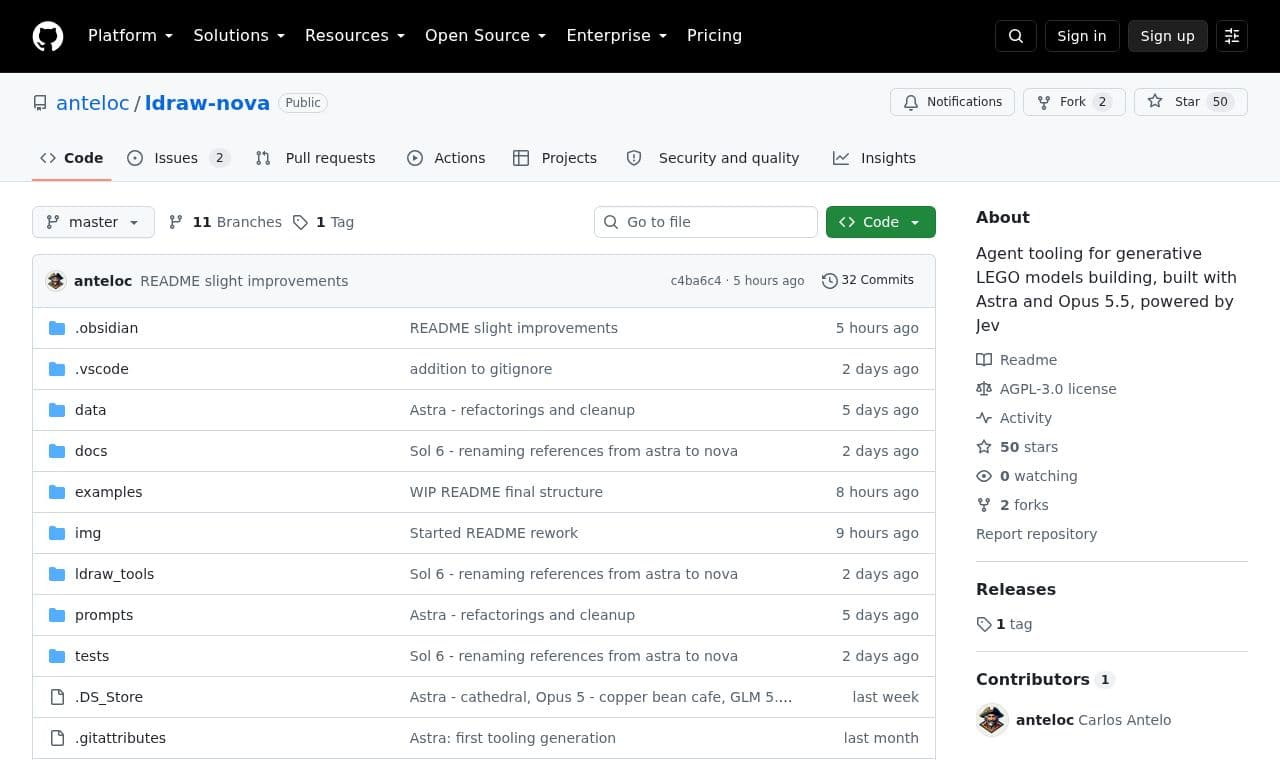
Task: Click the star icon on Star button
Action: (x=1155, y=102)
